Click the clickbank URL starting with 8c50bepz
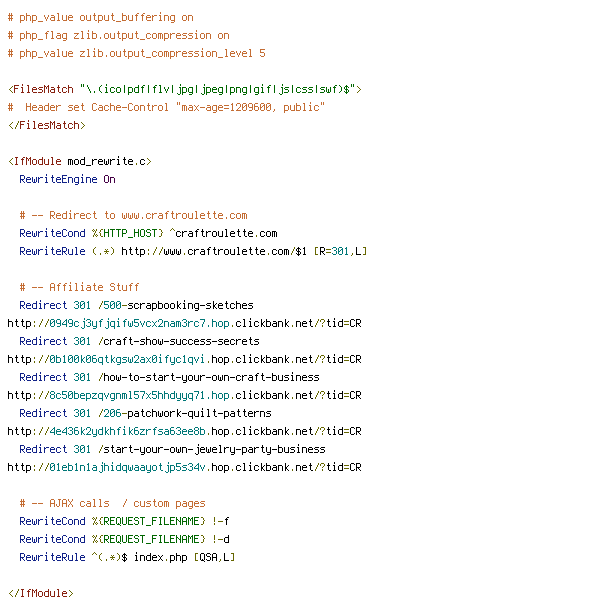Viewport: 600px width, 610px height. (184, 395)
